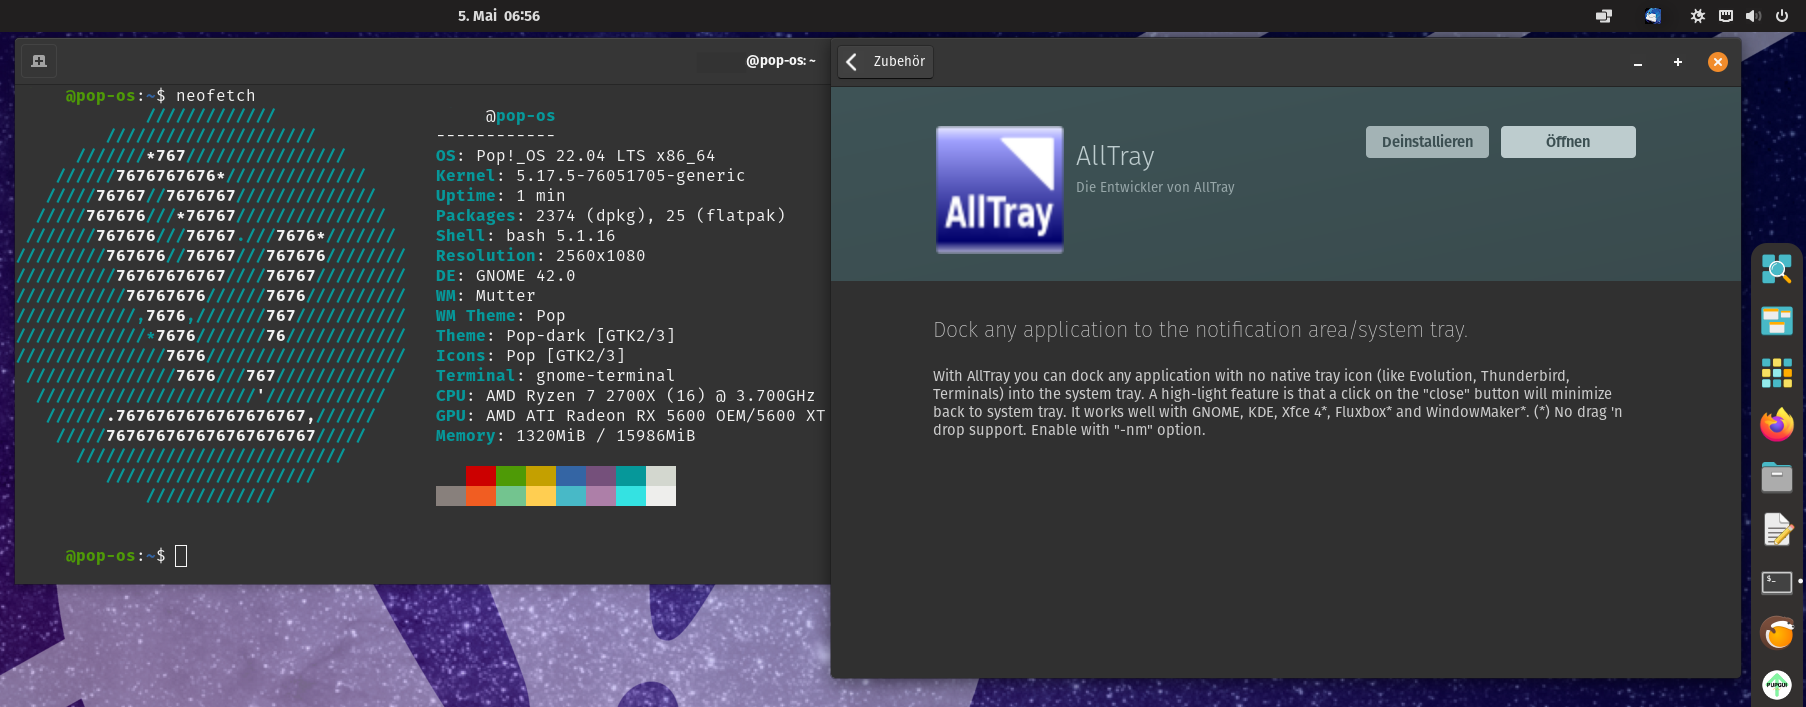Open the orange swirl app in dock
The height and width of the screenshot is (707, 1806).
(x=1777, y=633)
